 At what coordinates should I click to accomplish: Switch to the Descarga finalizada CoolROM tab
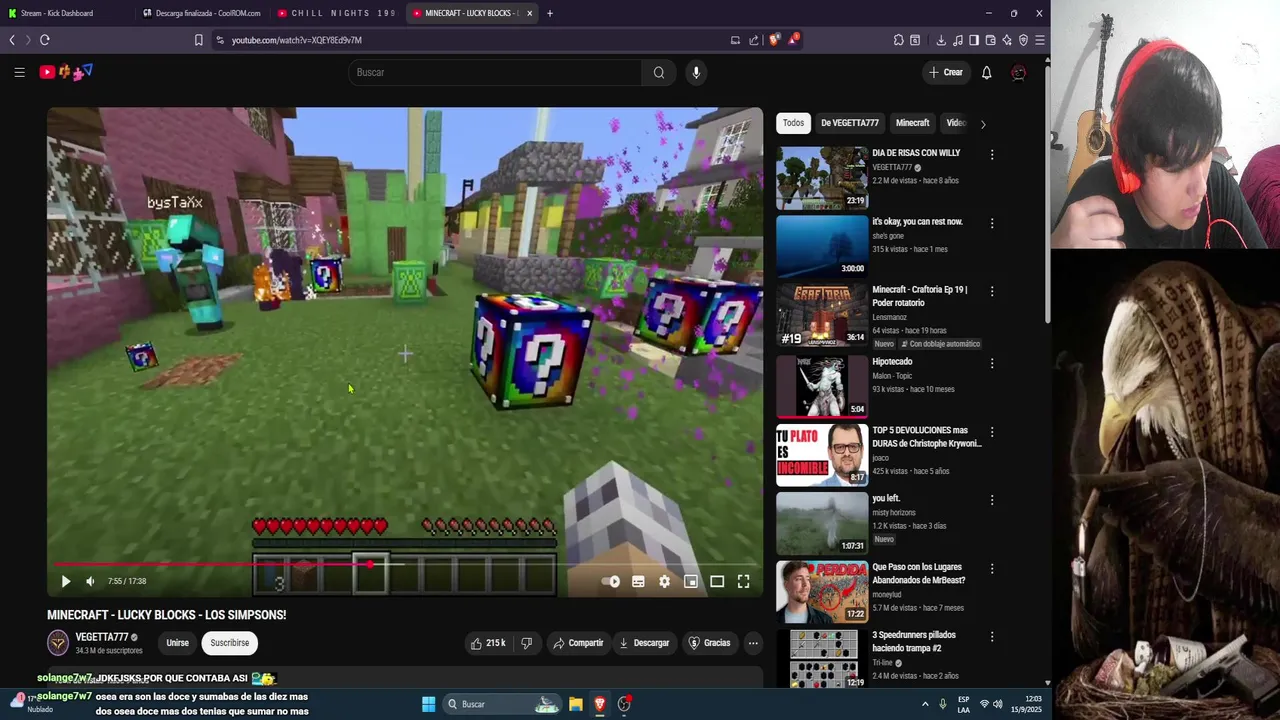coord(200,13)
